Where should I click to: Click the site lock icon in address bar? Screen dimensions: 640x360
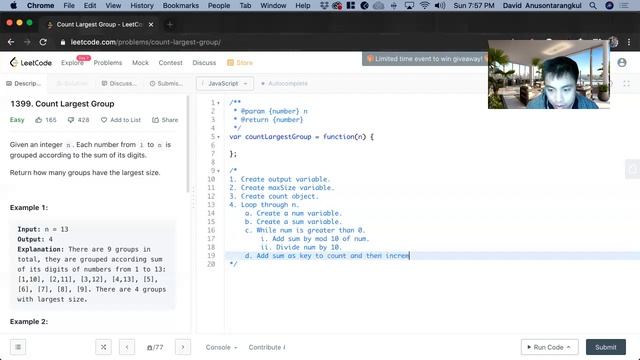tap(62, 42)
